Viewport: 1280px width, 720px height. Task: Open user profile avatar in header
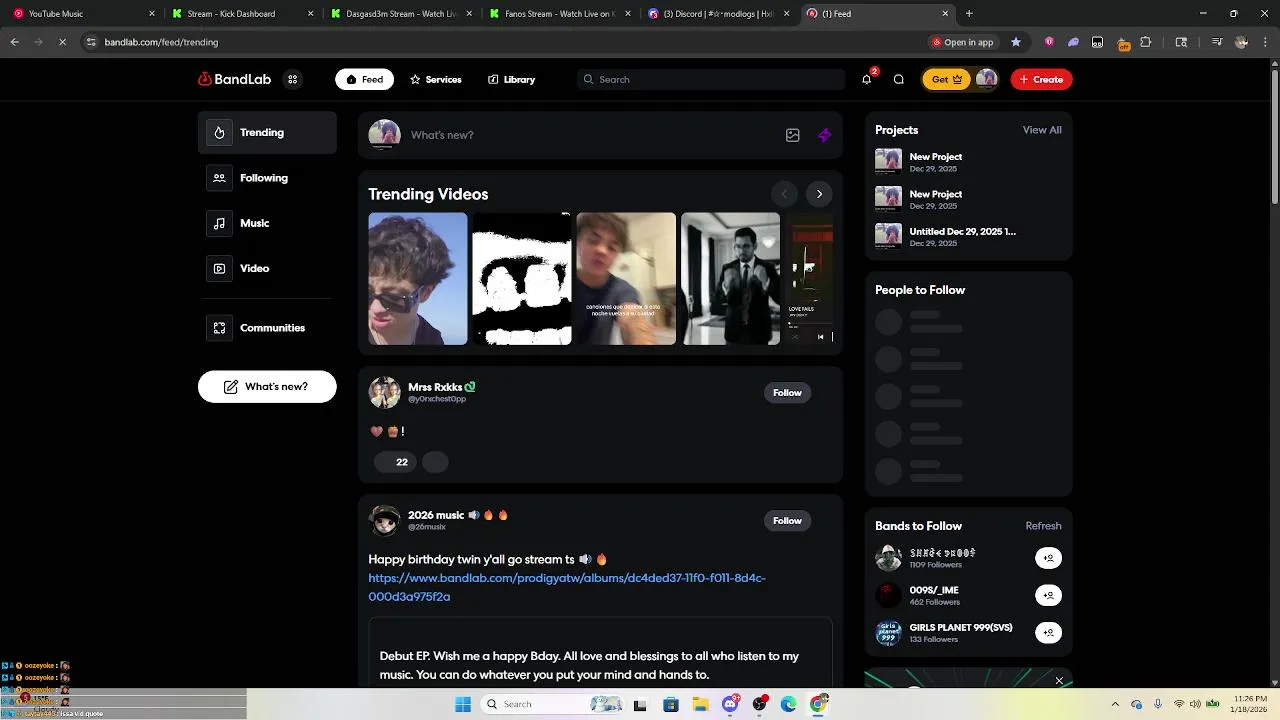click(x=986, y=79)
